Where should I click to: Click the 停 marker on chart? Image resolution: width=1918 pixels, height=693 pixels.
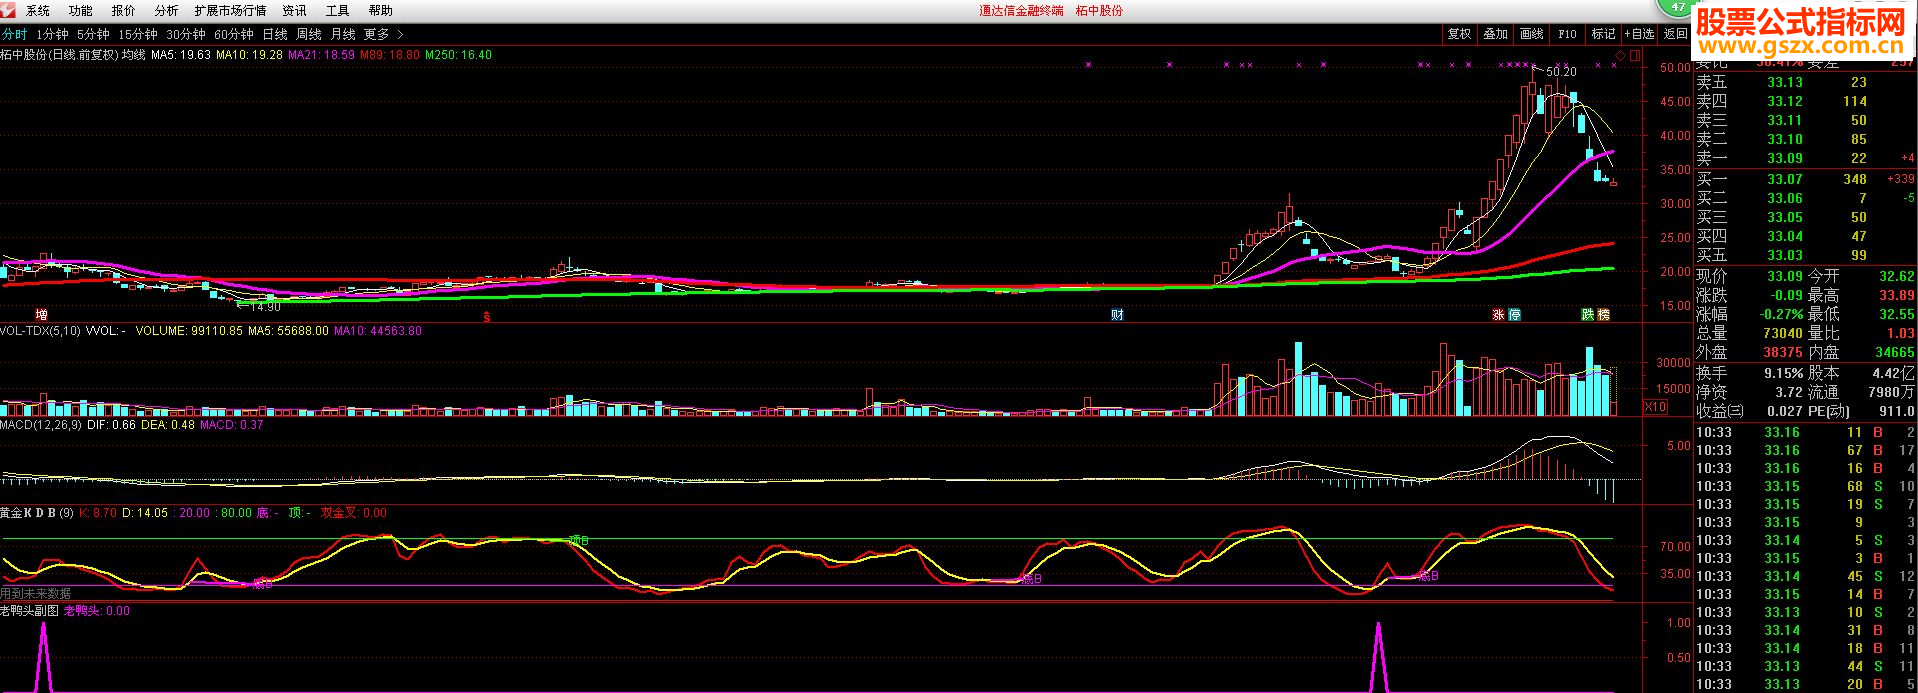click(x=1514, y=315)
